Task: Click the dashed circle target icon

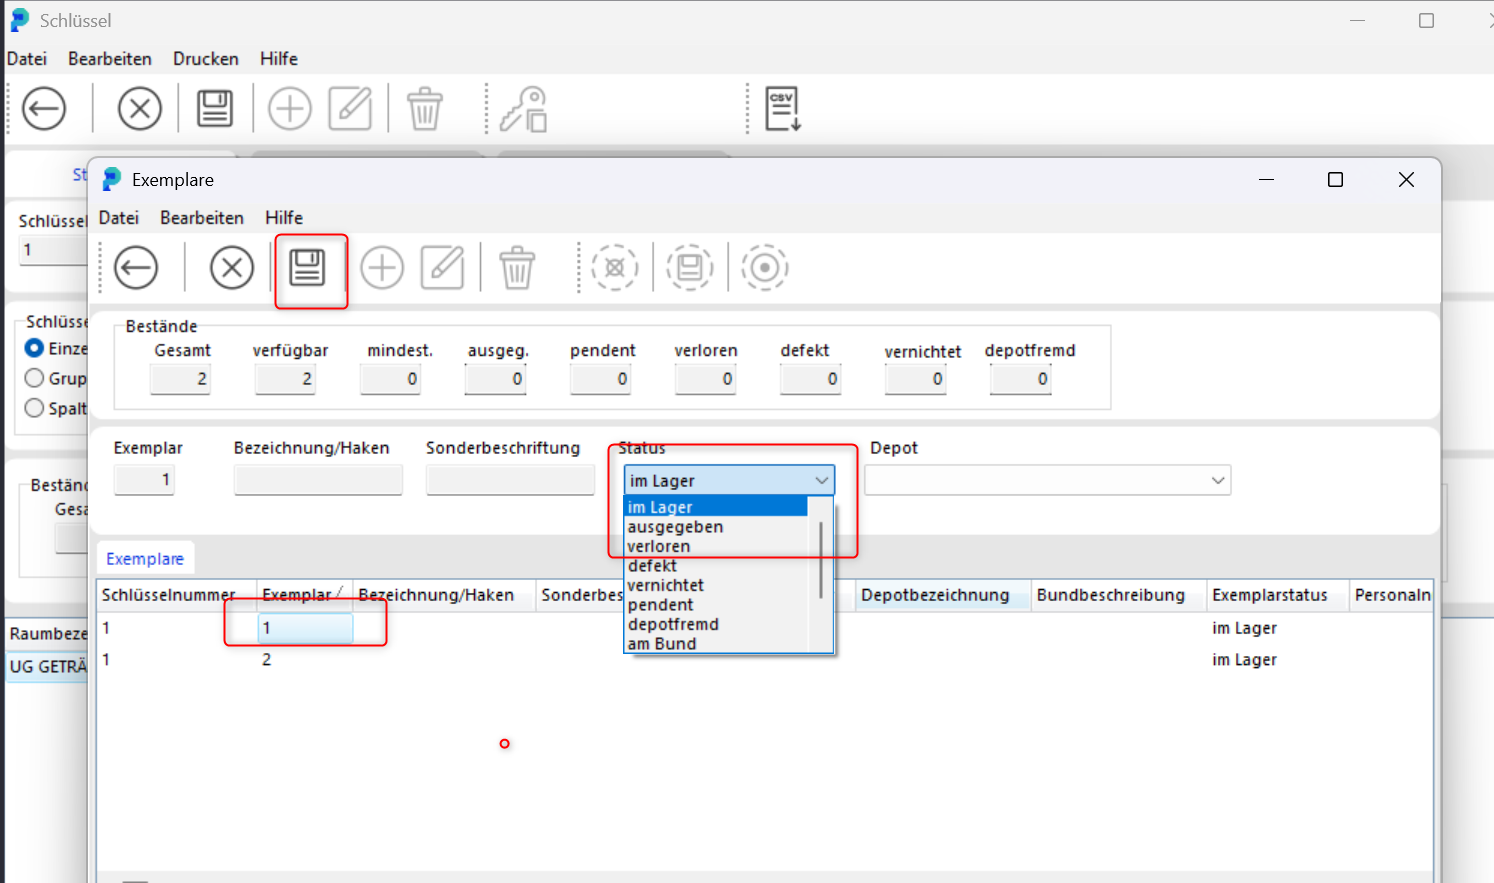Action: pos(765,268)
